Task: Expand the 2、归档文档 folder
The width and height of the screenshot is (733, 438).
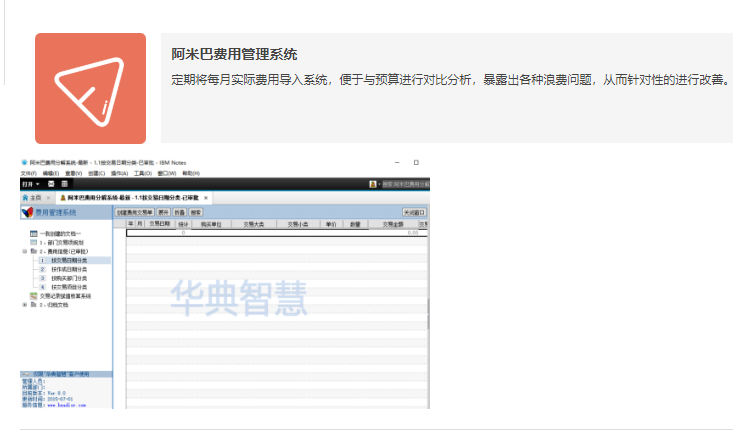Action: (x=25, y=305)
